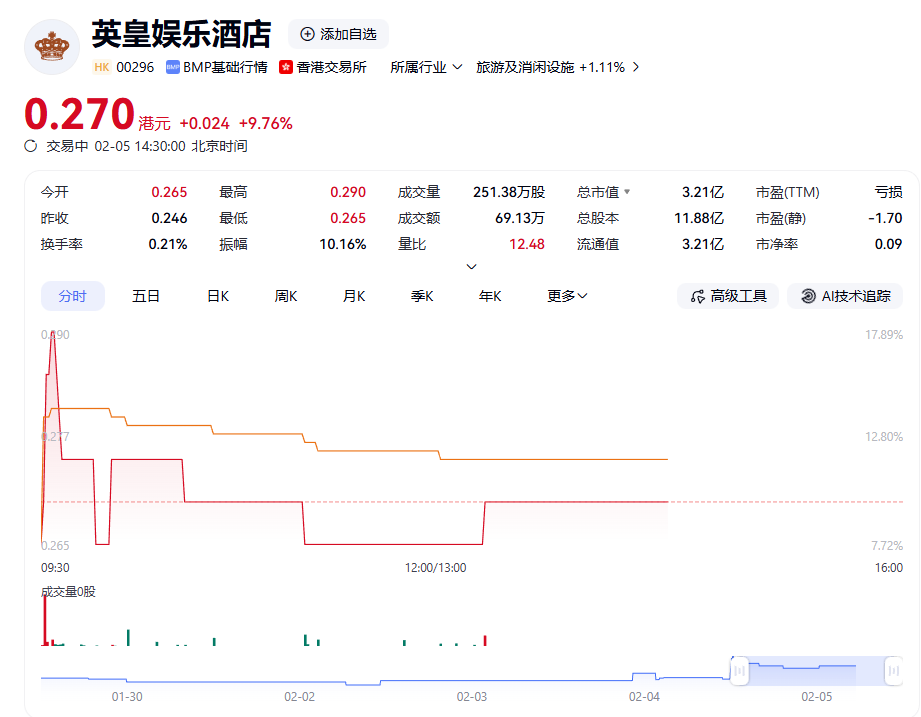Viewport: 921px width, 717px height.
Task: Expand more quote details with the chevron
Action: point(470,266)
